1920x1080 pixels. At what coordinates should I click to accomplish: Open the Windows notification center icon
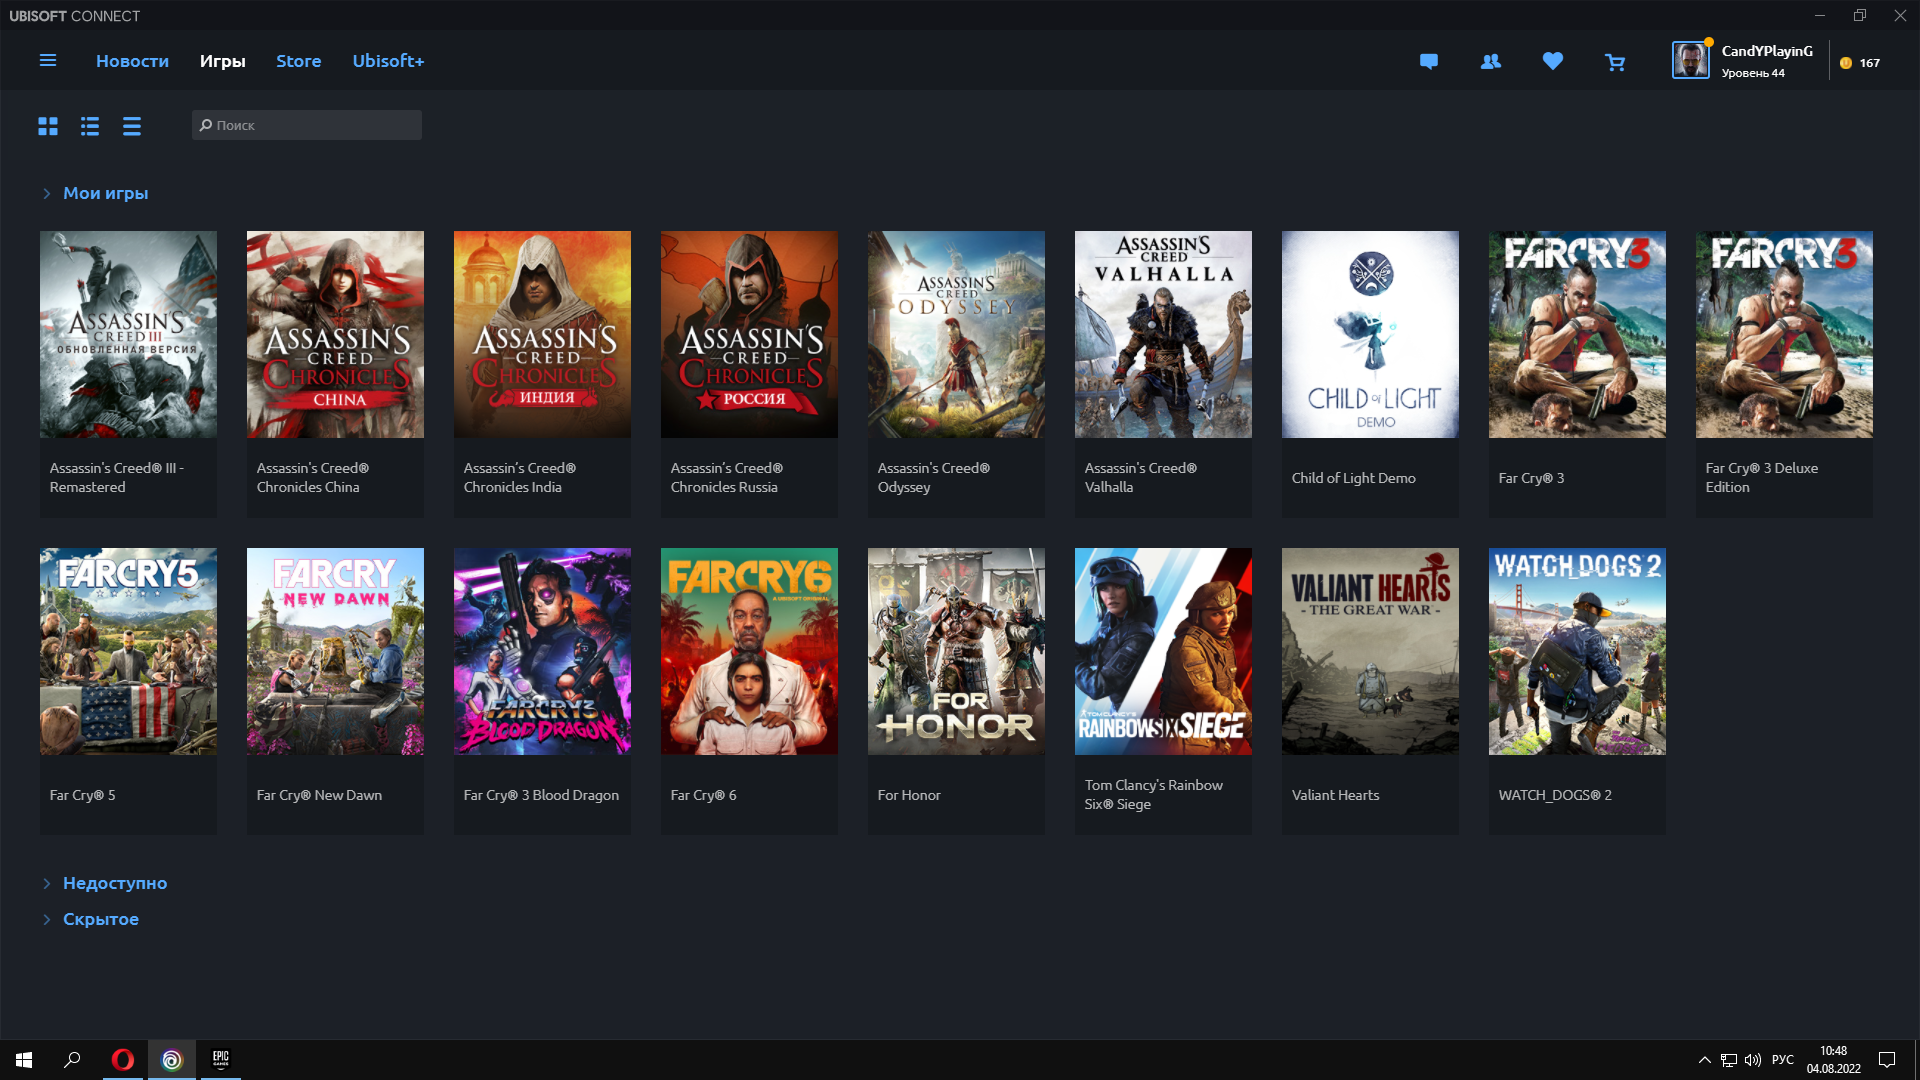[x=1887, y=1060]
